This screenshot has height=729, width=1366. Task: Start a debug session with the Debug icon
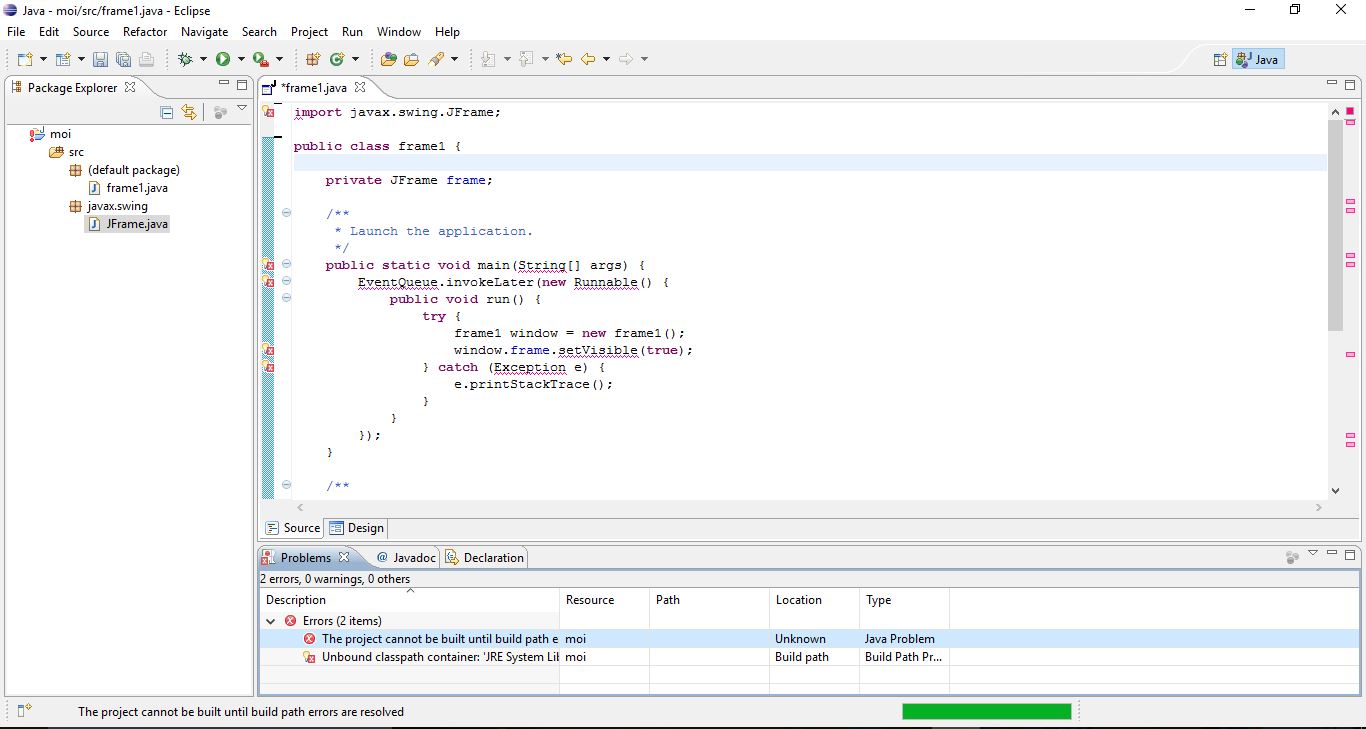186,58
